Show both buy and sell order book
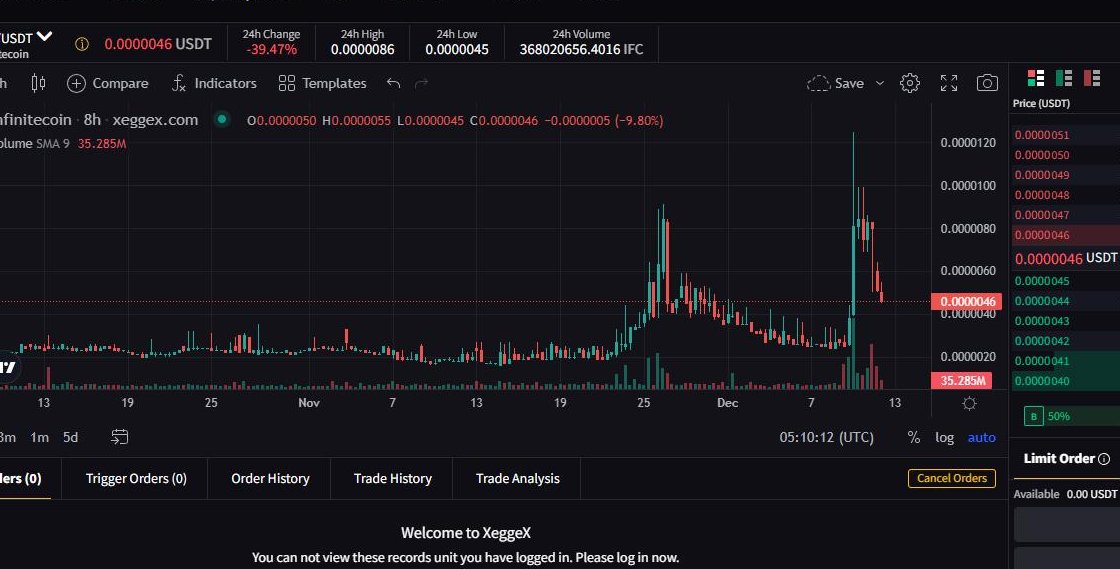The height and width of the screenshot is (569, 1120). (1036, 78)
